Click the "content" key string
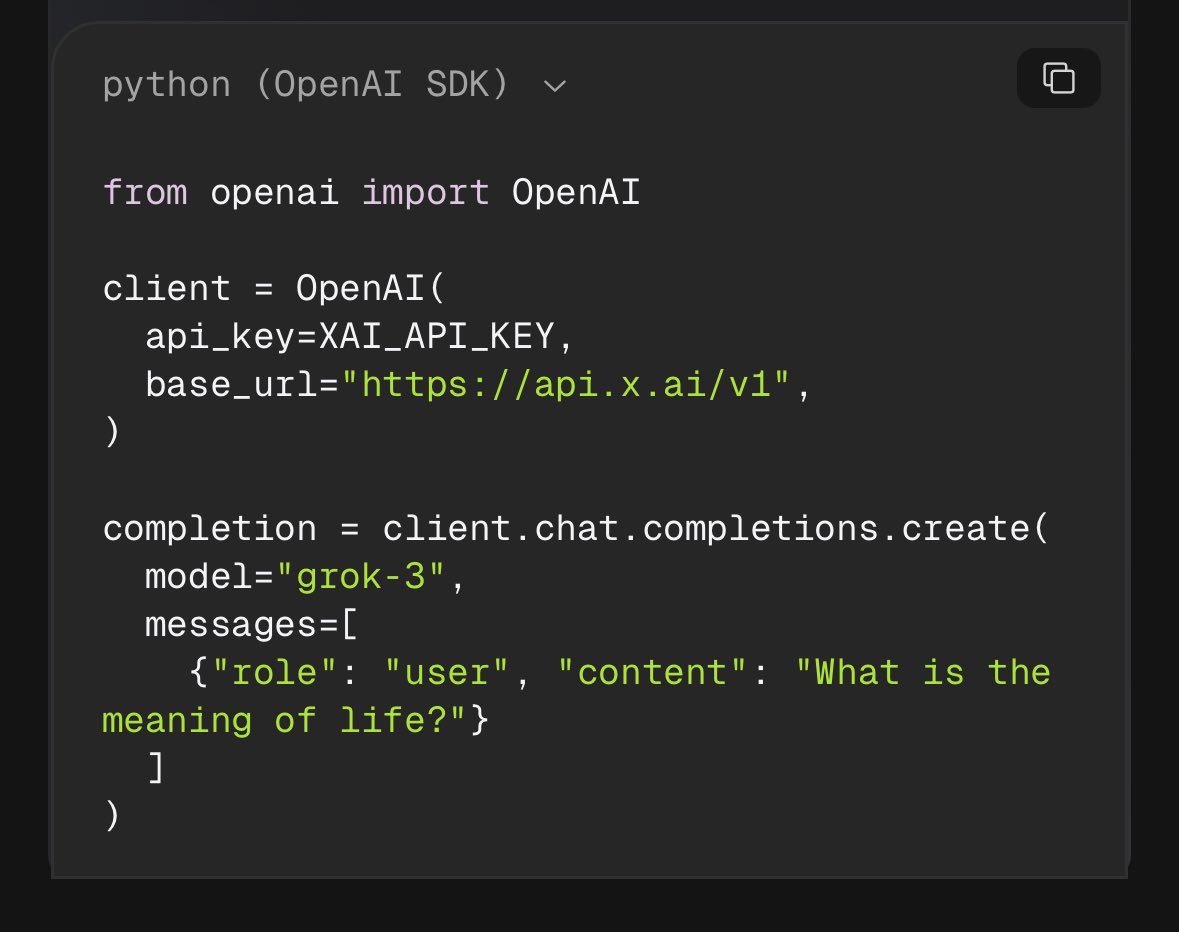 [651, 673]
